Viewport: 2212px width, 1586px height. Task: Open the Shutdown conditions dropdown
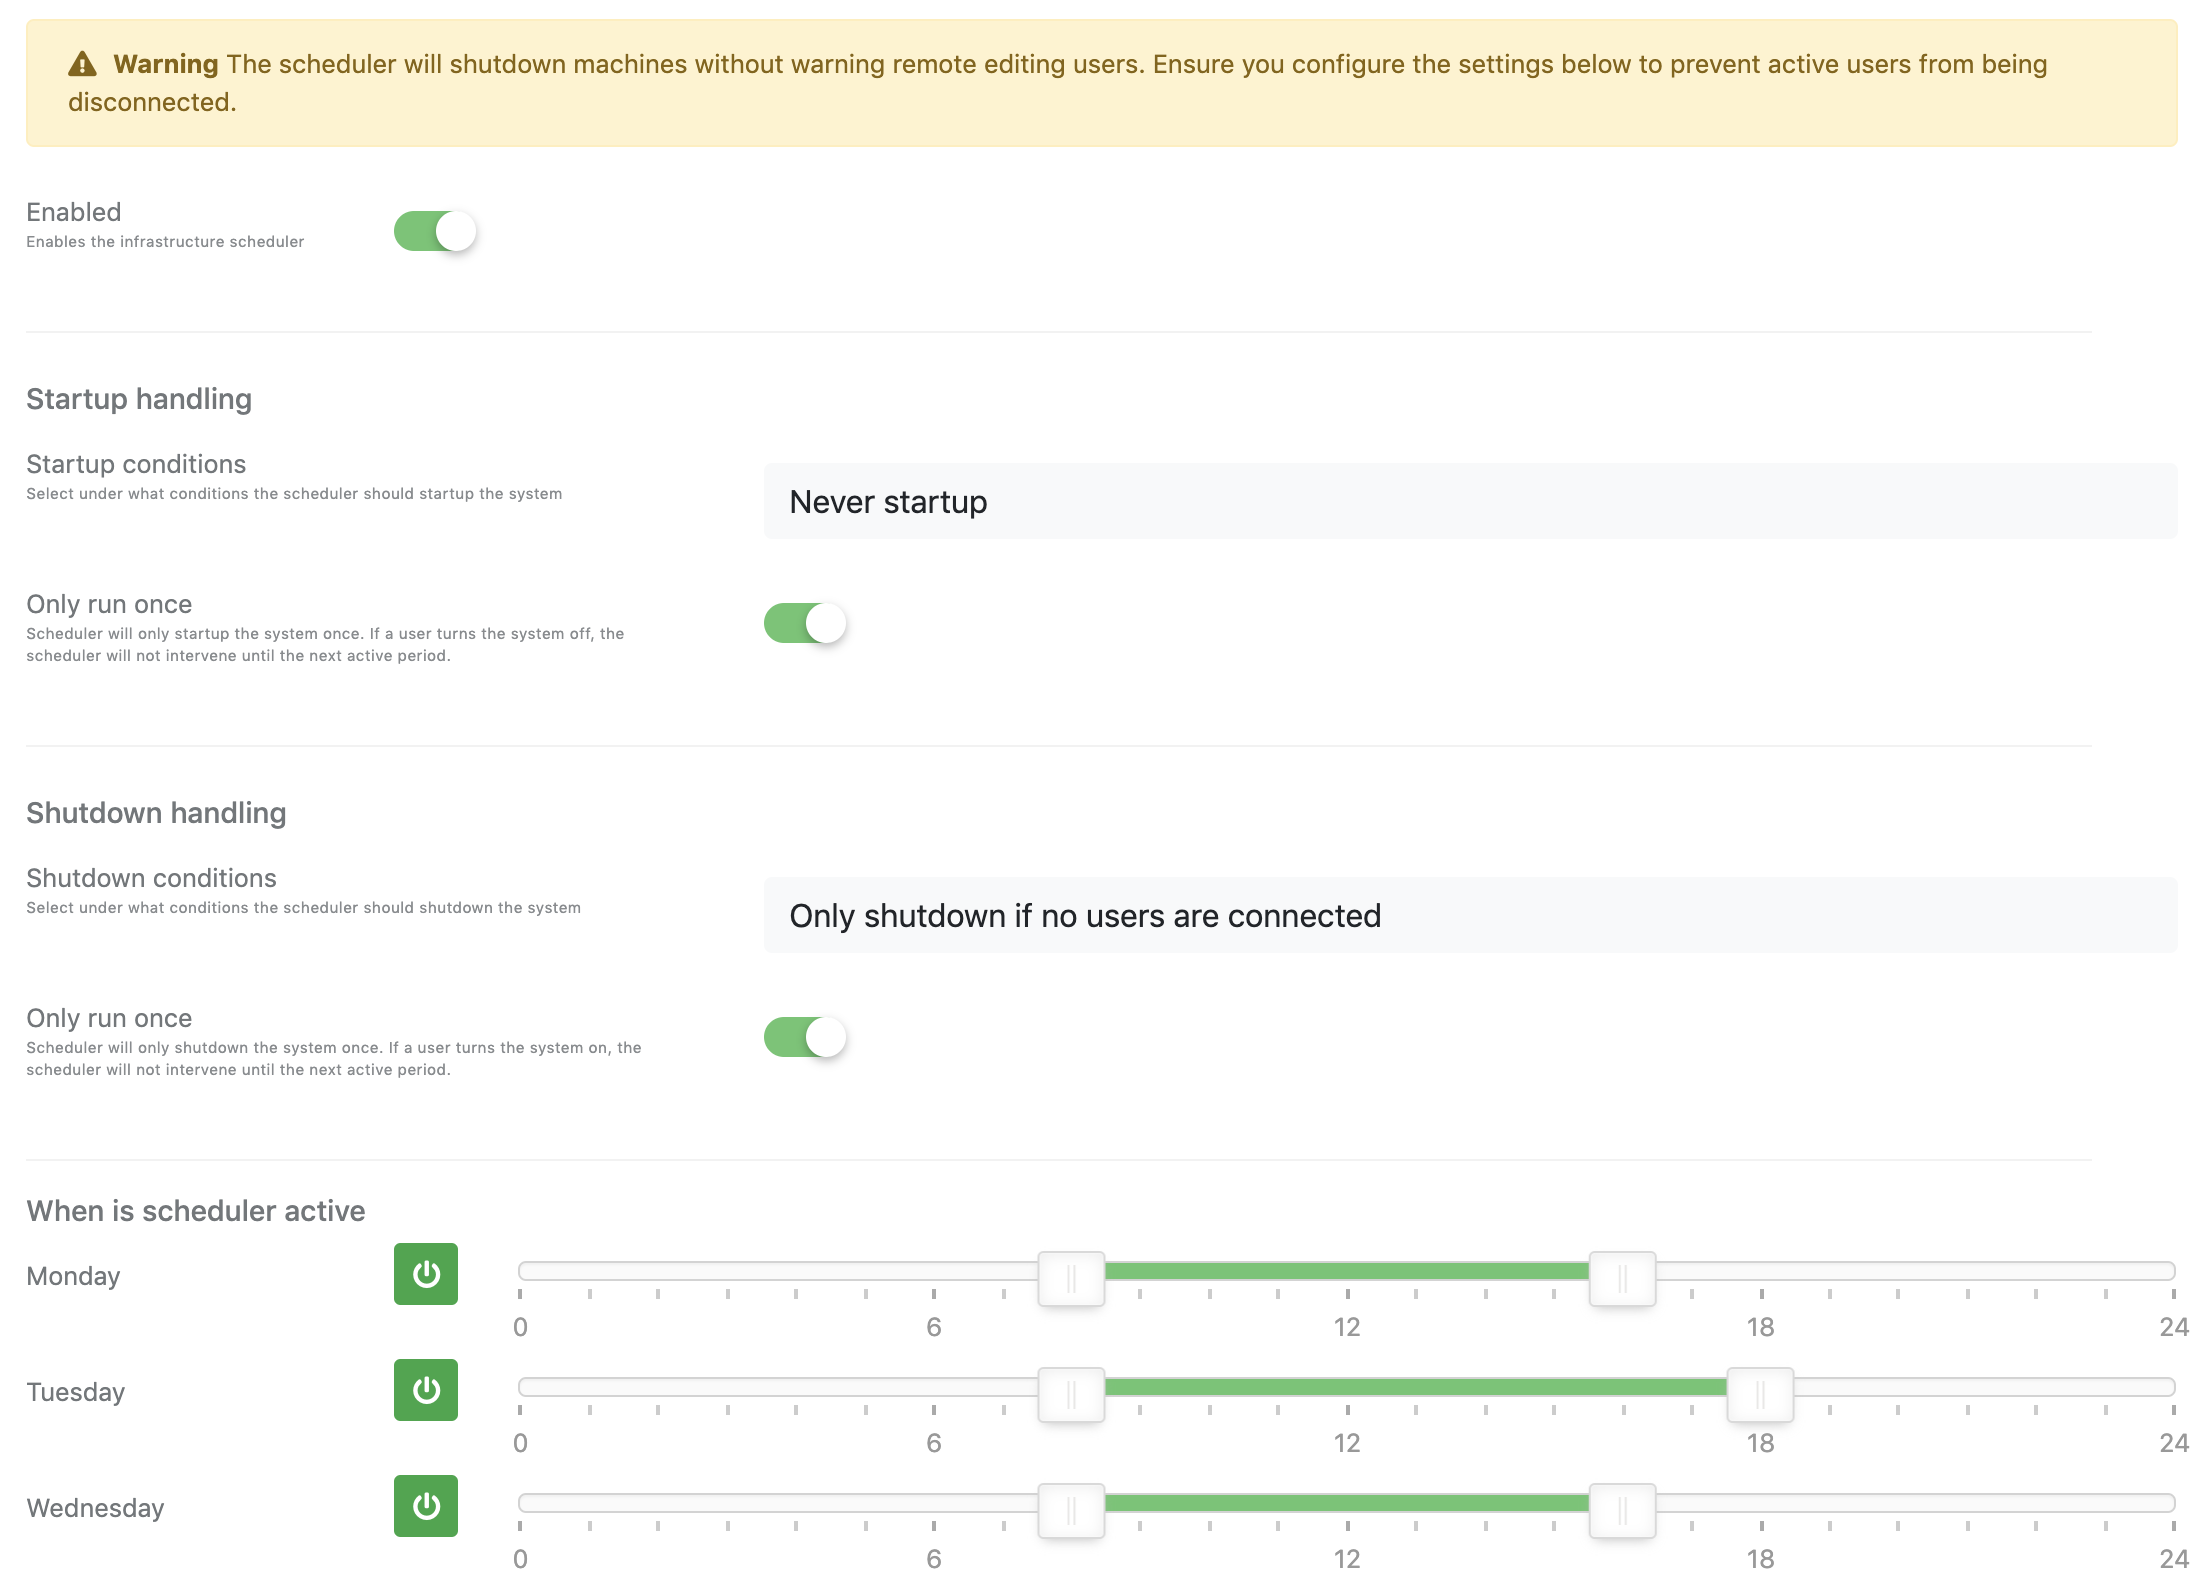point(1470,915)
